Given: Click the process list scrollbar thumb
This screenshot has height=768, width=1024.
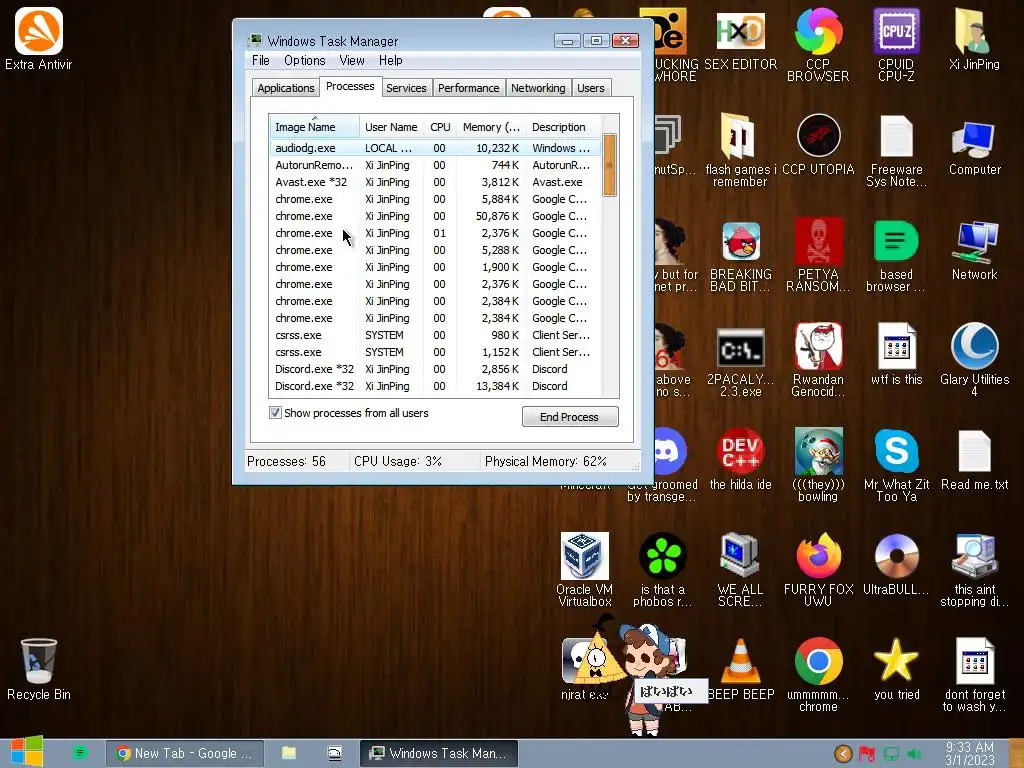Looking at the screenshot, I should coord(609,165).
